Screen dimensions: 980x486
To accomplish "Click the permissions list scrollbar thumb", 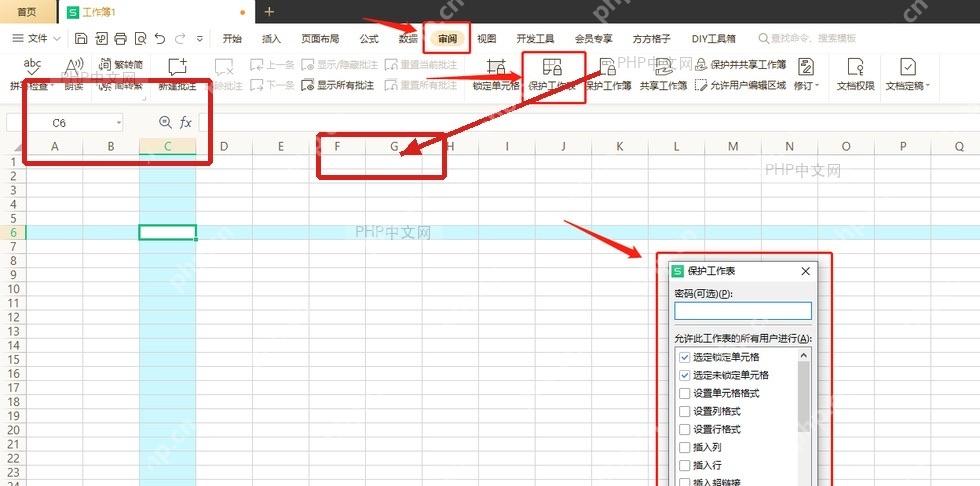I will click(x=804, y=396).
